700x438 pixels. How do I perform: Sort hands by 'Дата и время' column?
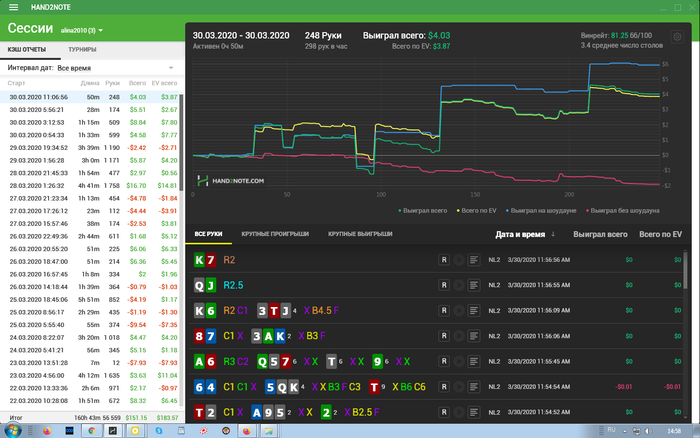point(525,234)
